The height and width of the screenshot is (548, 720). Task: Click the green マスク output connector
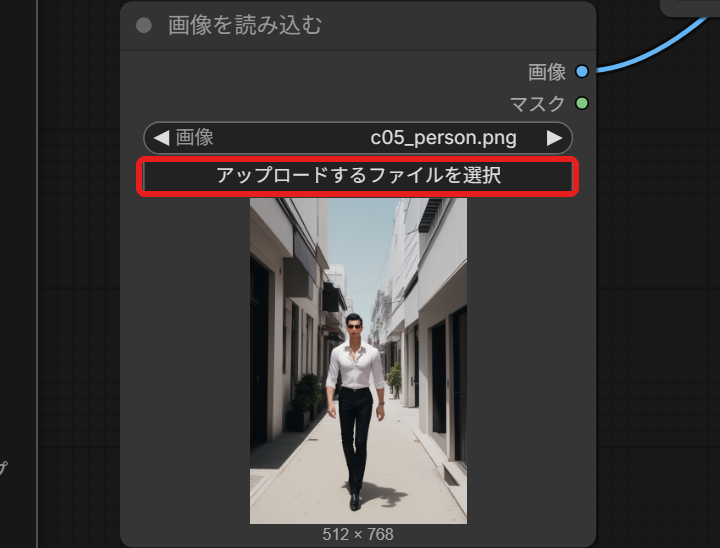(582, 103)
